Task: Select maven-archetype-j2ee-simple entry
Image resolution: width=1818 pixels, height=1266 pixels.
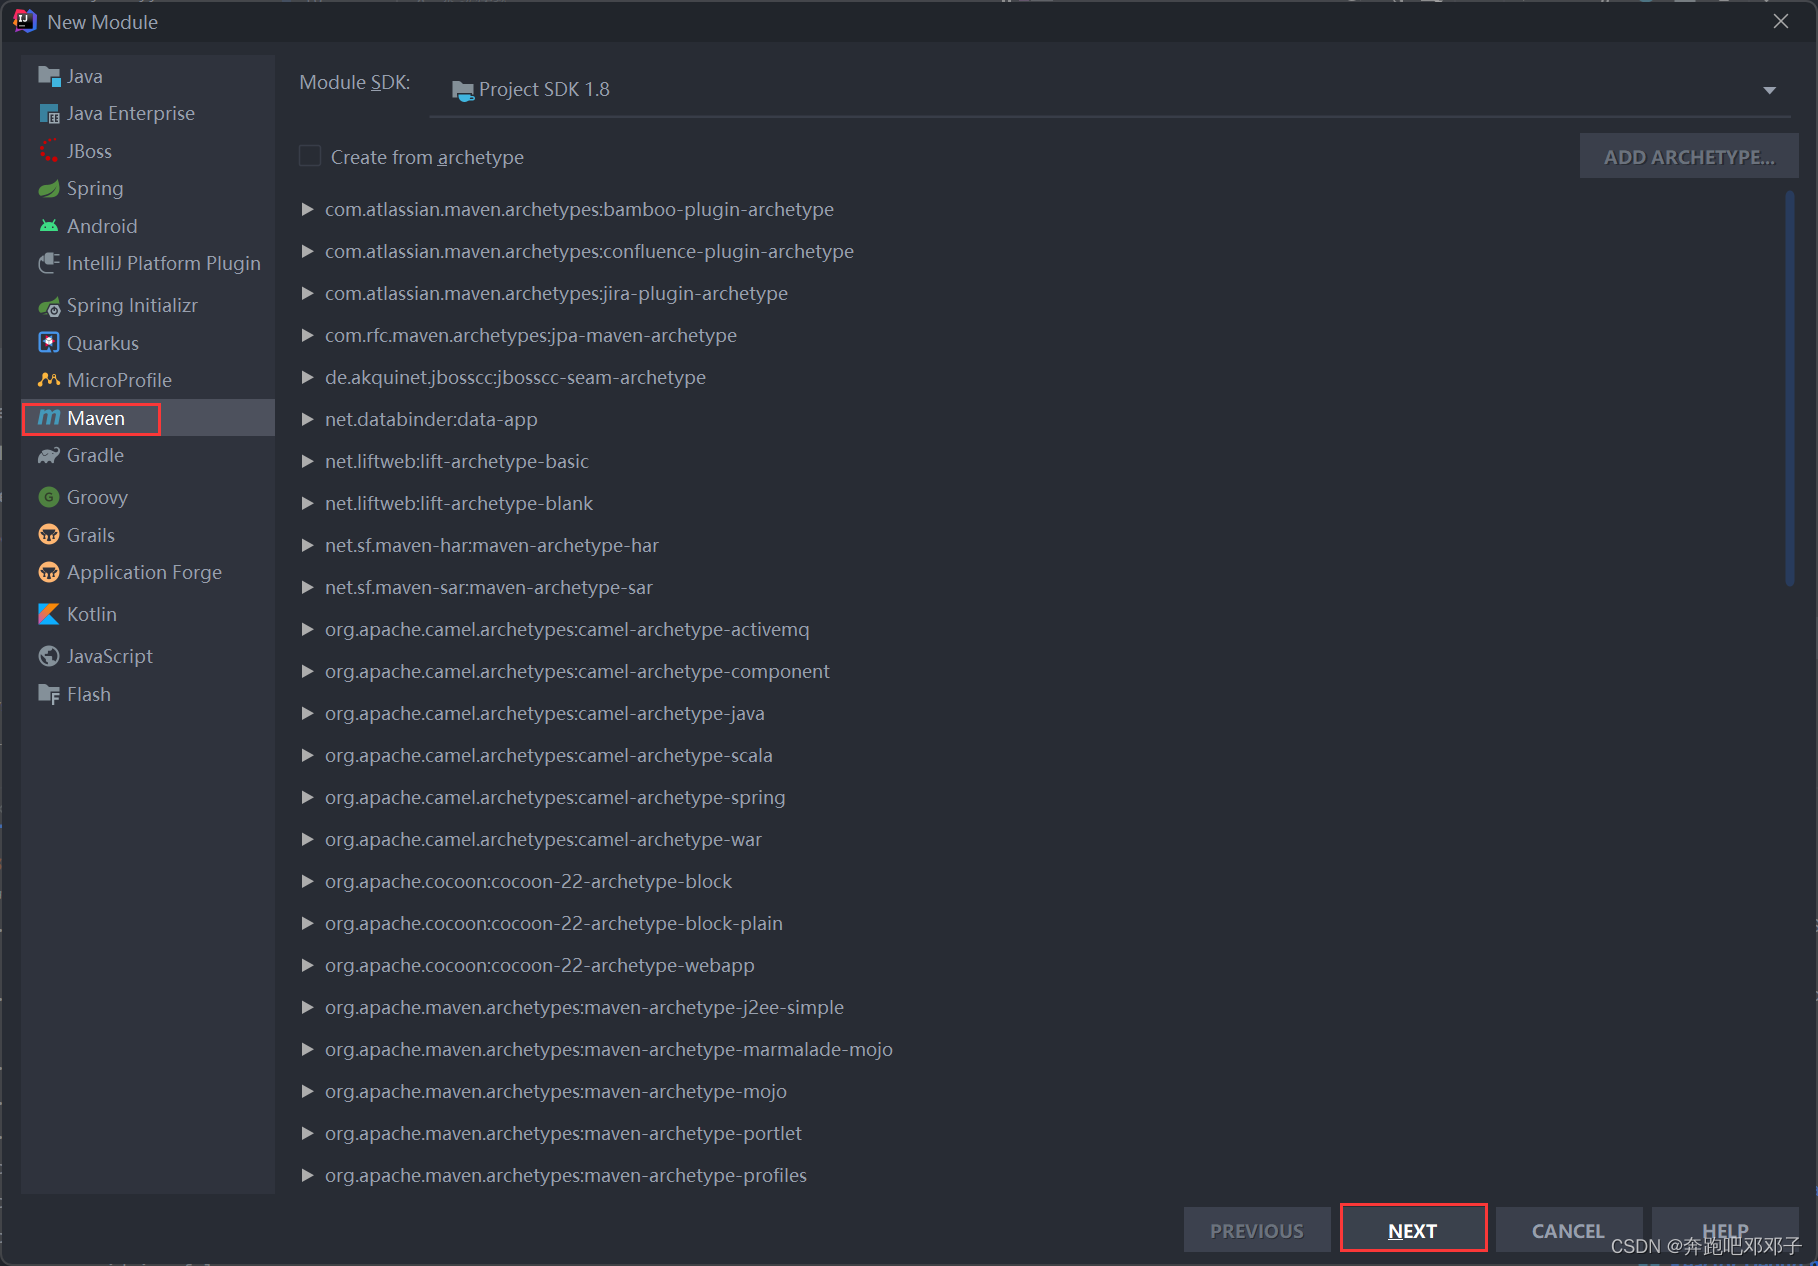Action: point(584,1007)
